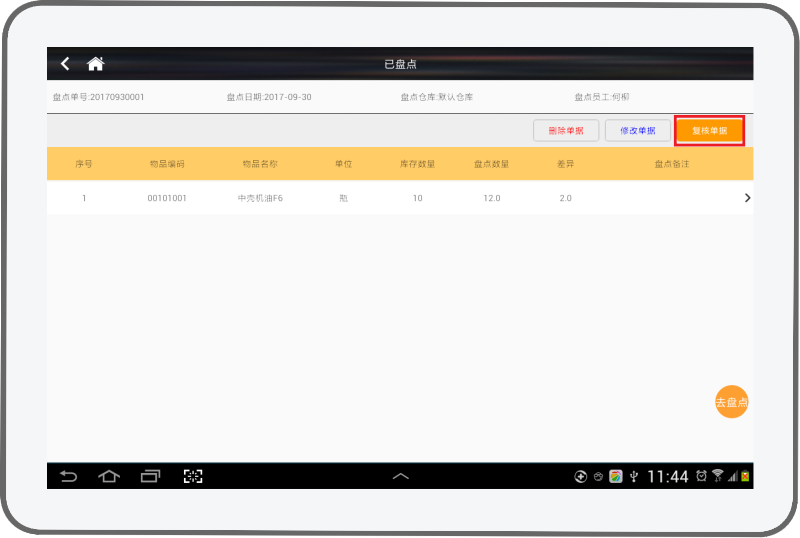Screen dimensions: 800x538
Task: Tap the Wi-Fi signal status icon
Action: 717,476
